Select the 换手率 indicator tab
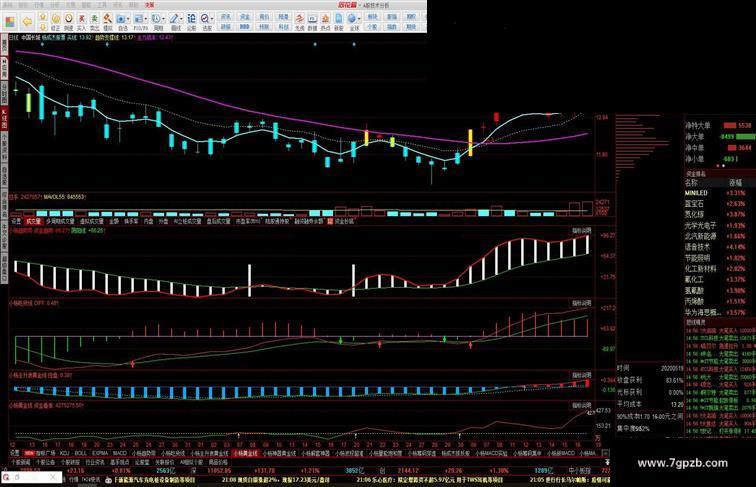 (x=131, y=221)
